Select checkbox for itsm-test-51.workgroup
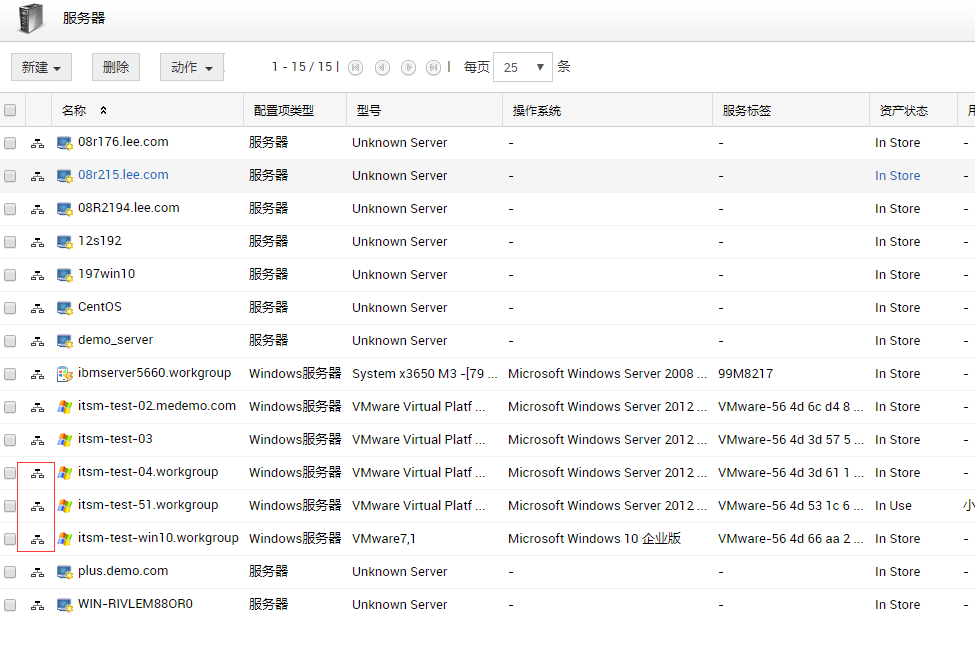 10,506
